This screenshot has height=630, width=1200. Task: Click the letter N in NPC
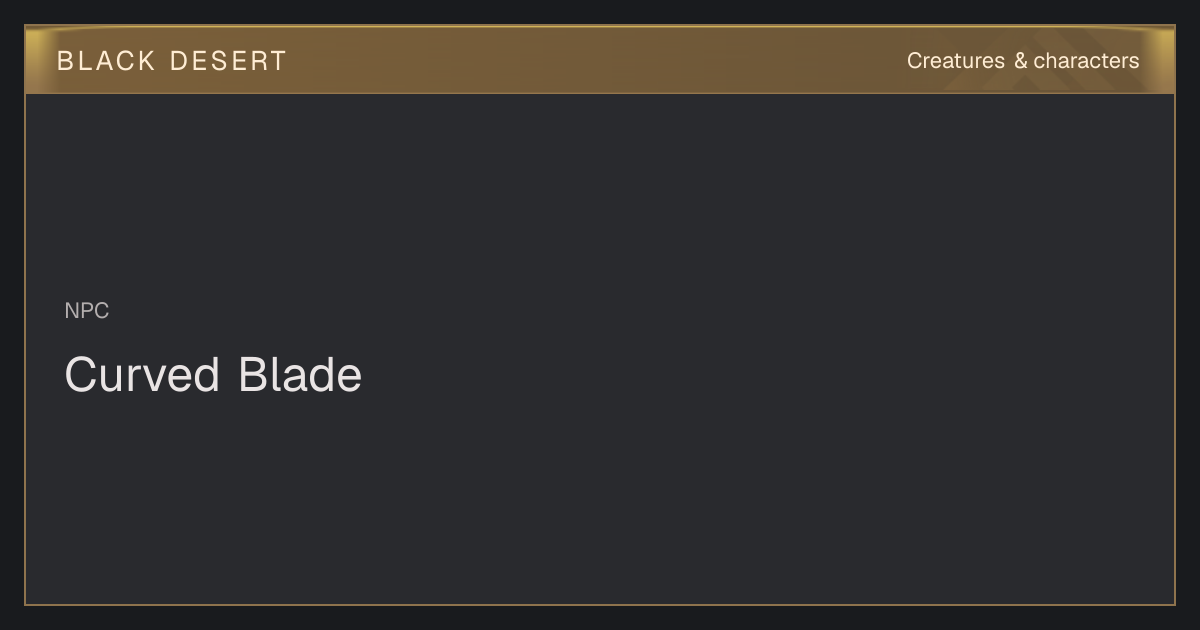pos(71,311)
